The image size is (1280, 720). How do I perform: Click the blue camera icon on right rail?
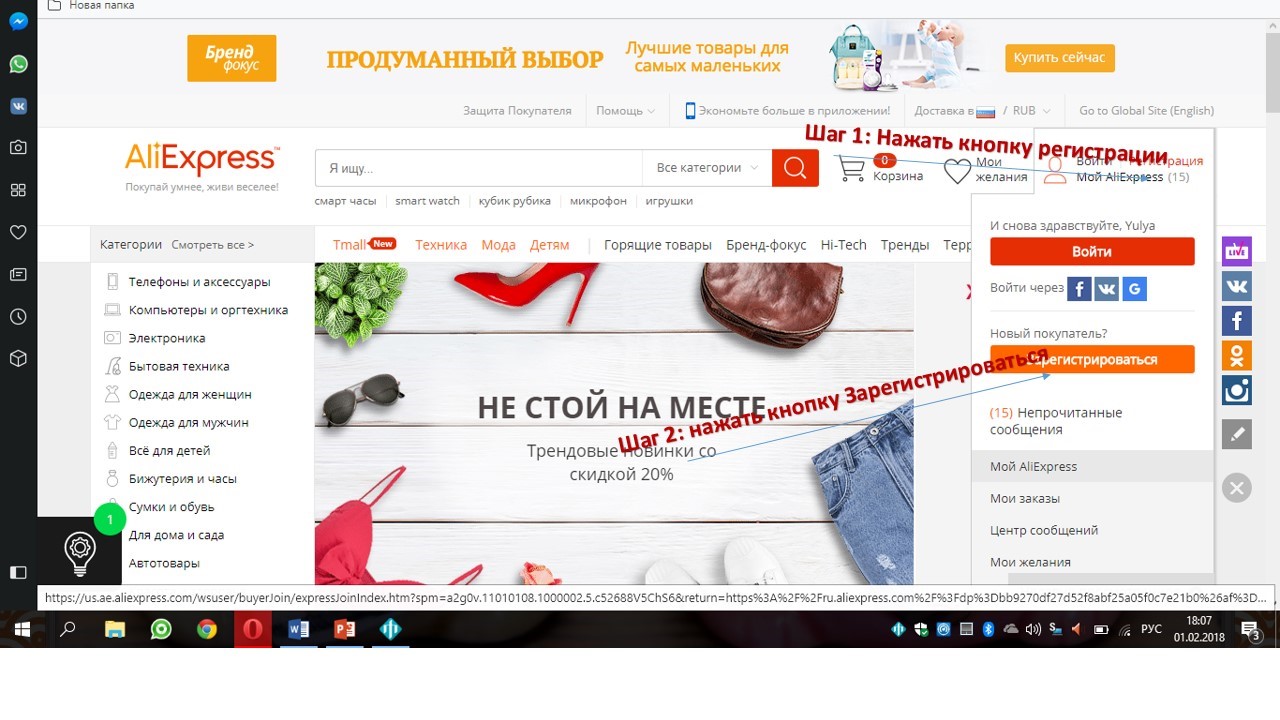(x=1237, y=390)
